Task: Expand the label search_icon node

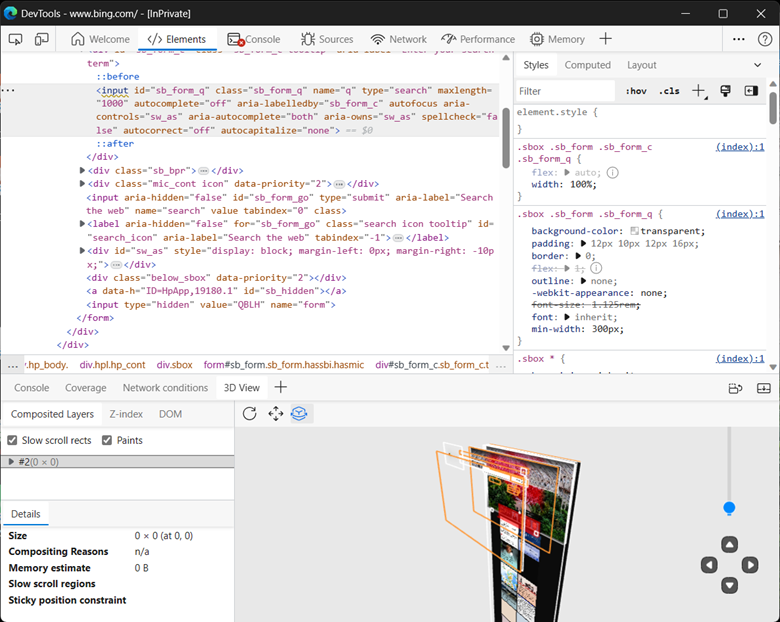Action: [x=82, y=224]
